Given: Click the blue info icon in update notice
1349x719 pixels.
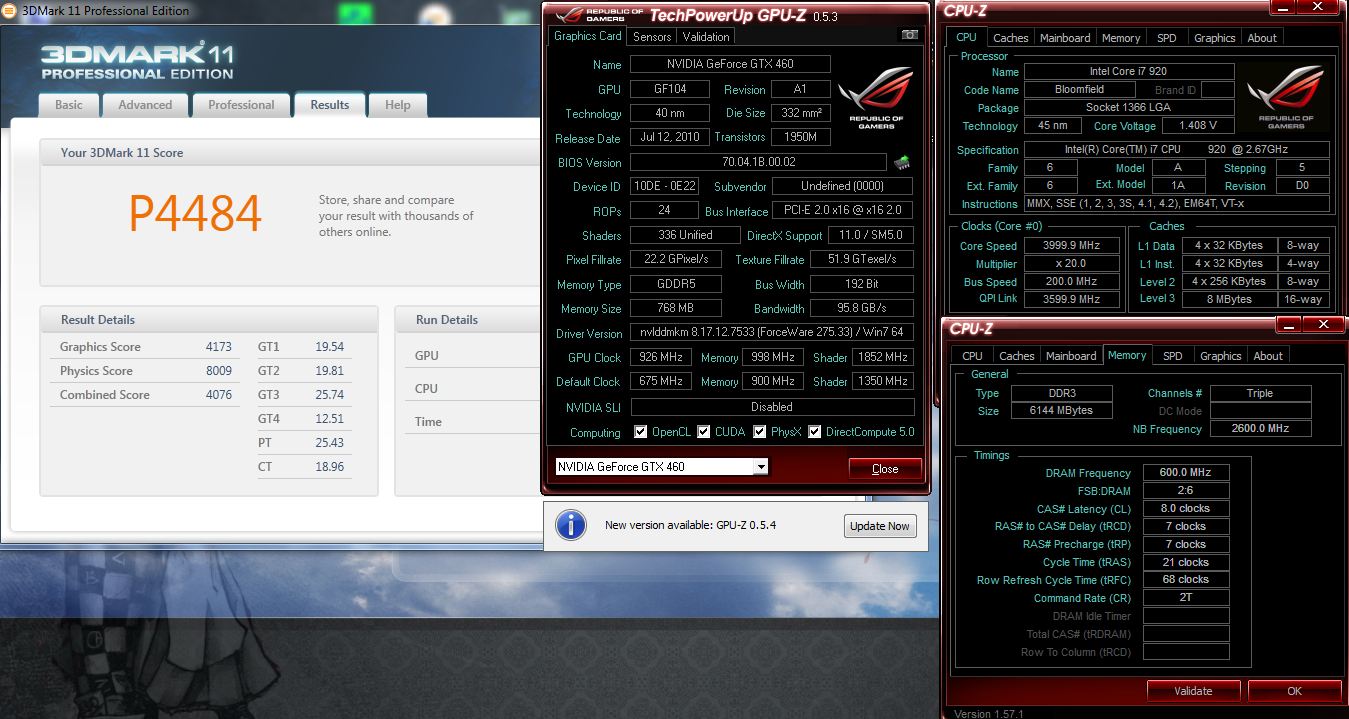Looking at the screenshot, I should coord(570,525).
